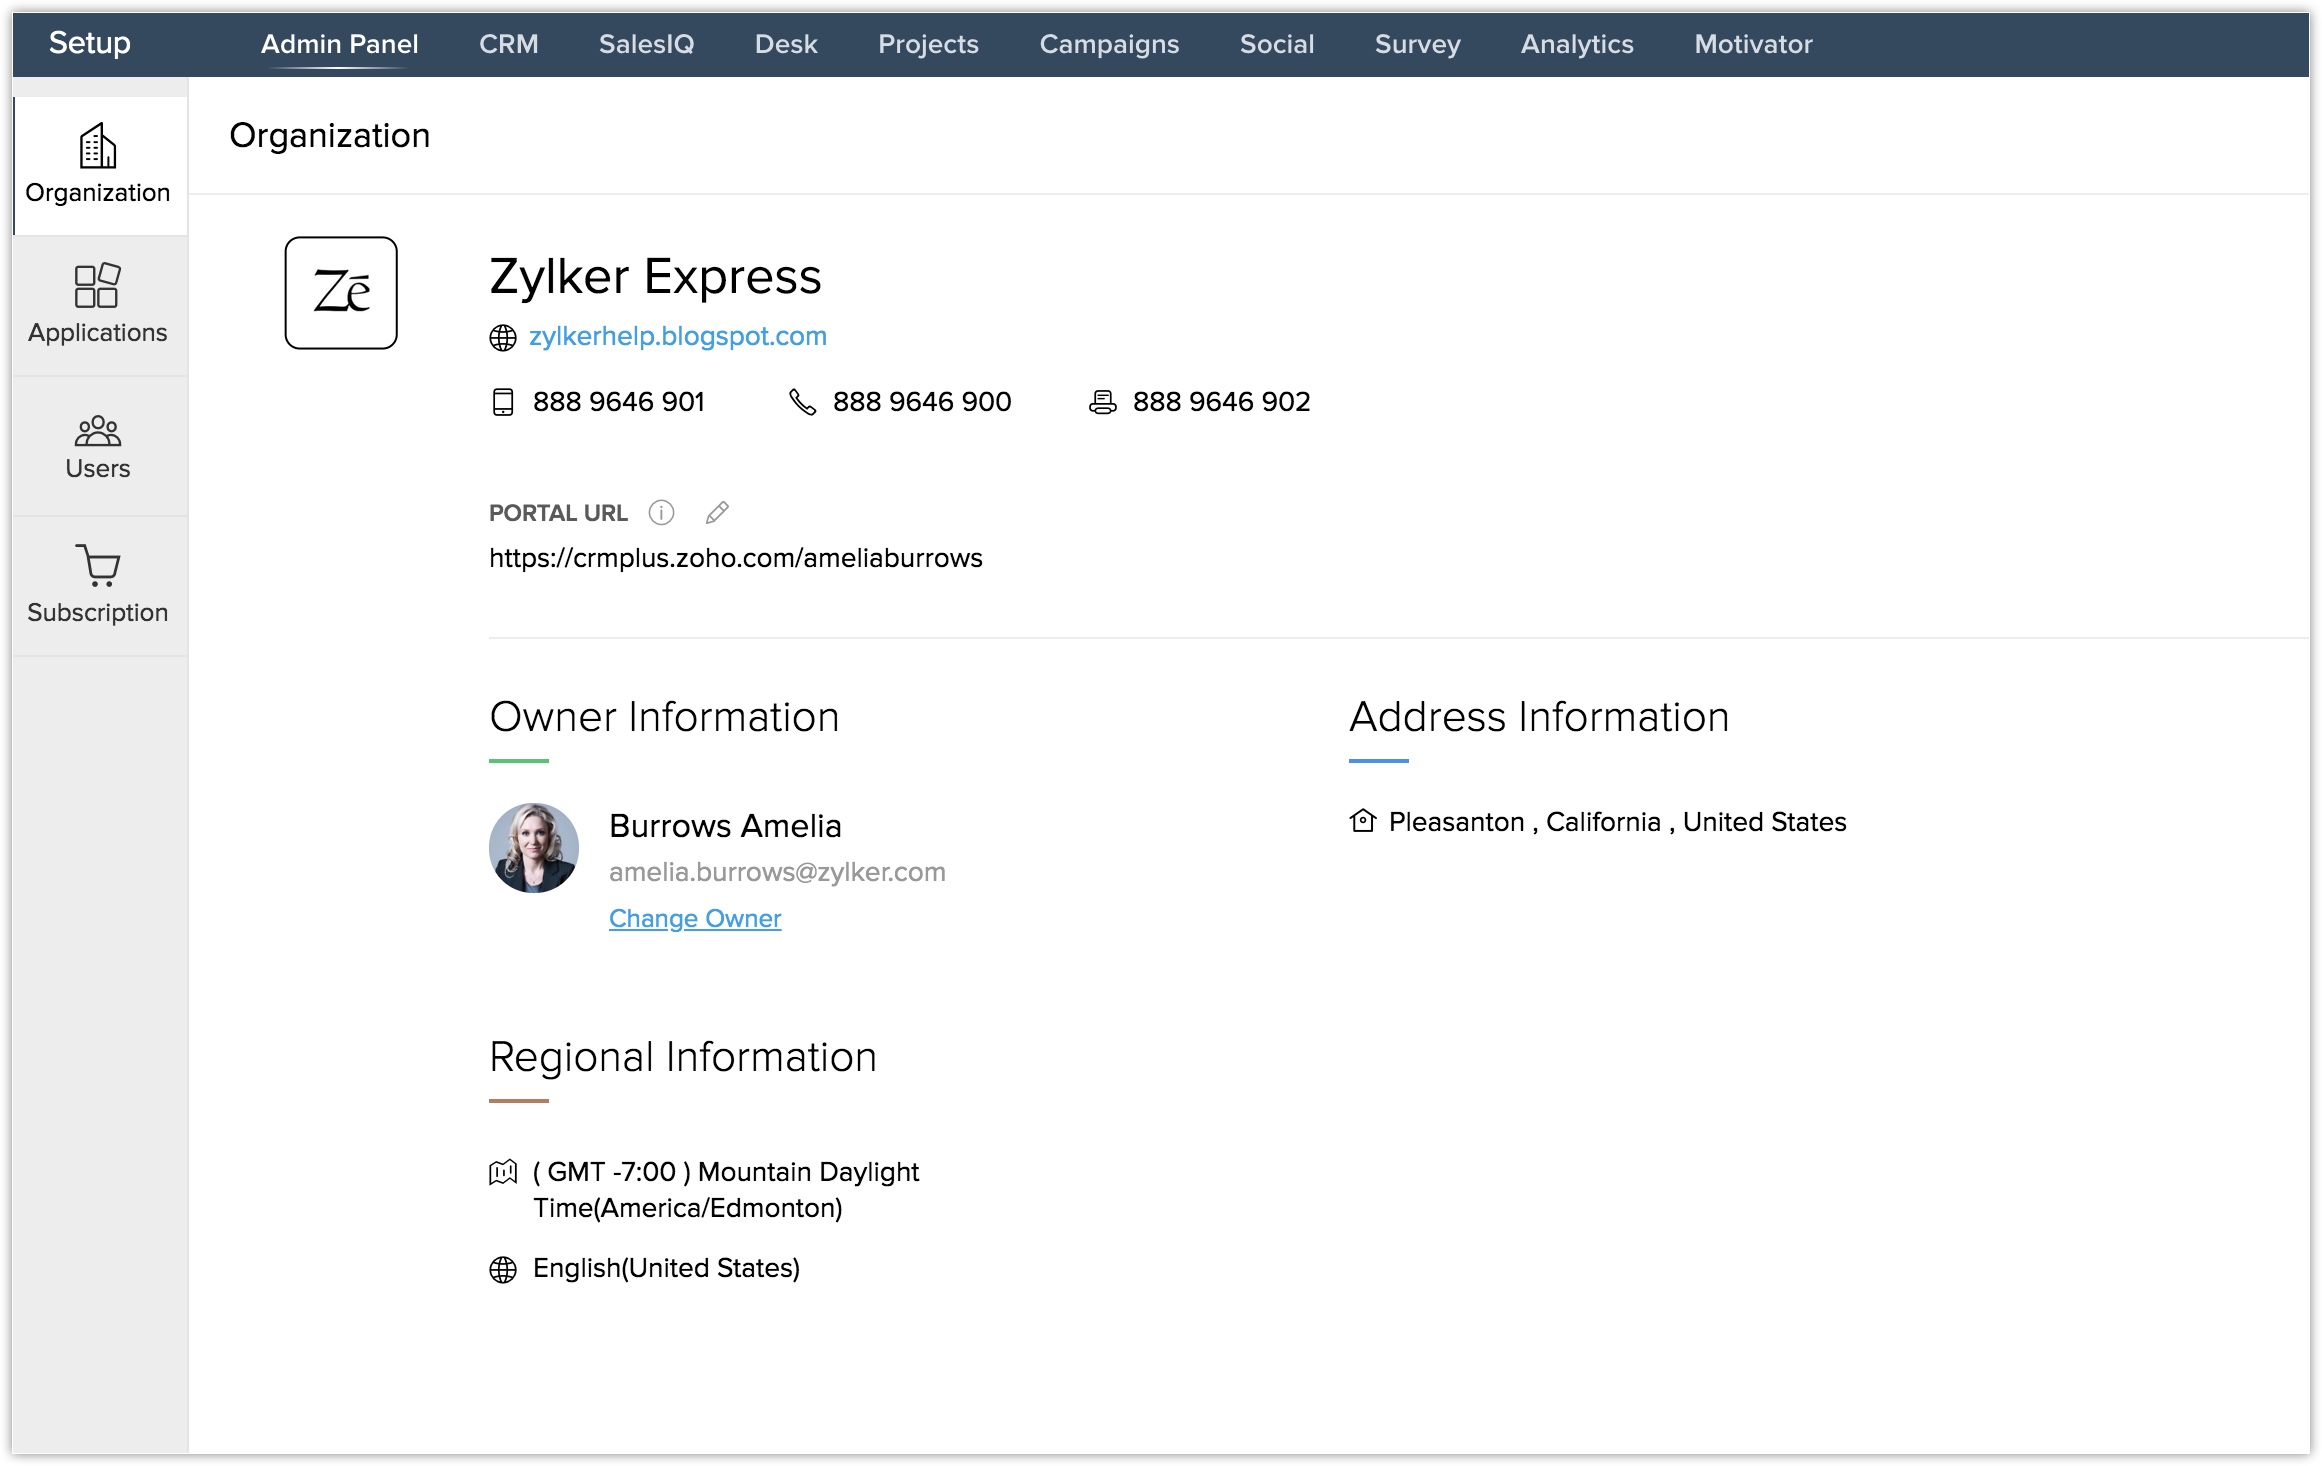This screenshot has height=1466, width=2322.
Task: Open the Applications sidebar icon
Action: [x=98, y=286]
